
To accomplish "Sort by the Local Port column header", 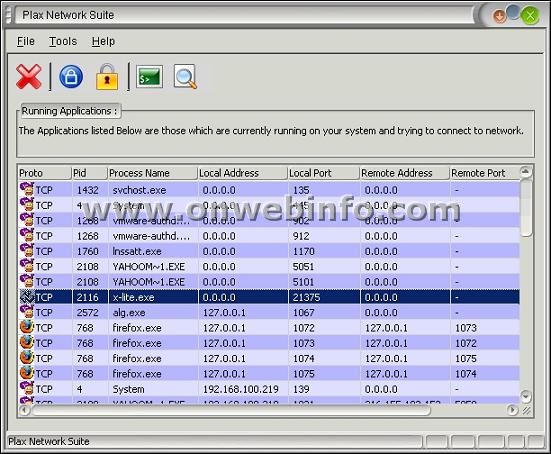I will pyautogui.click(x=324, y=173).
